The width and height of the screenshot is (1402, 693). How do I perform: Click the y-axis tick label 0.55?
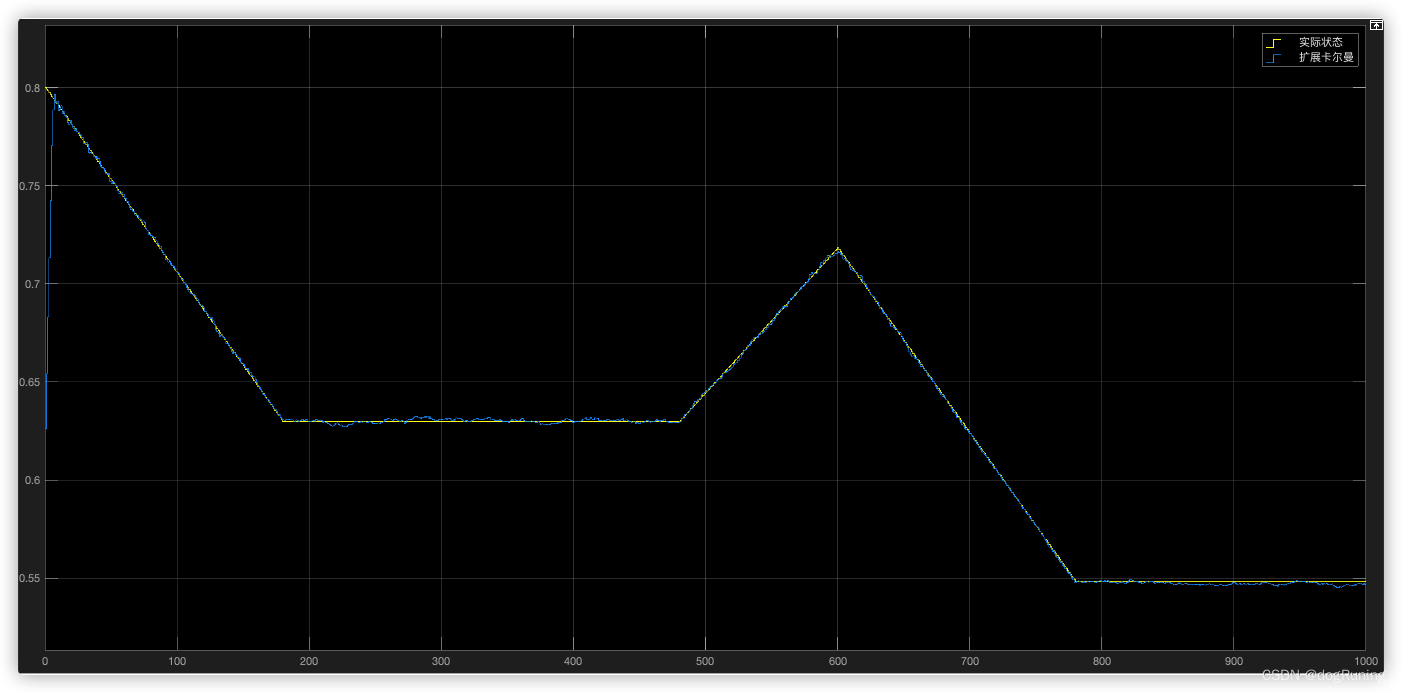coord(31,579)
